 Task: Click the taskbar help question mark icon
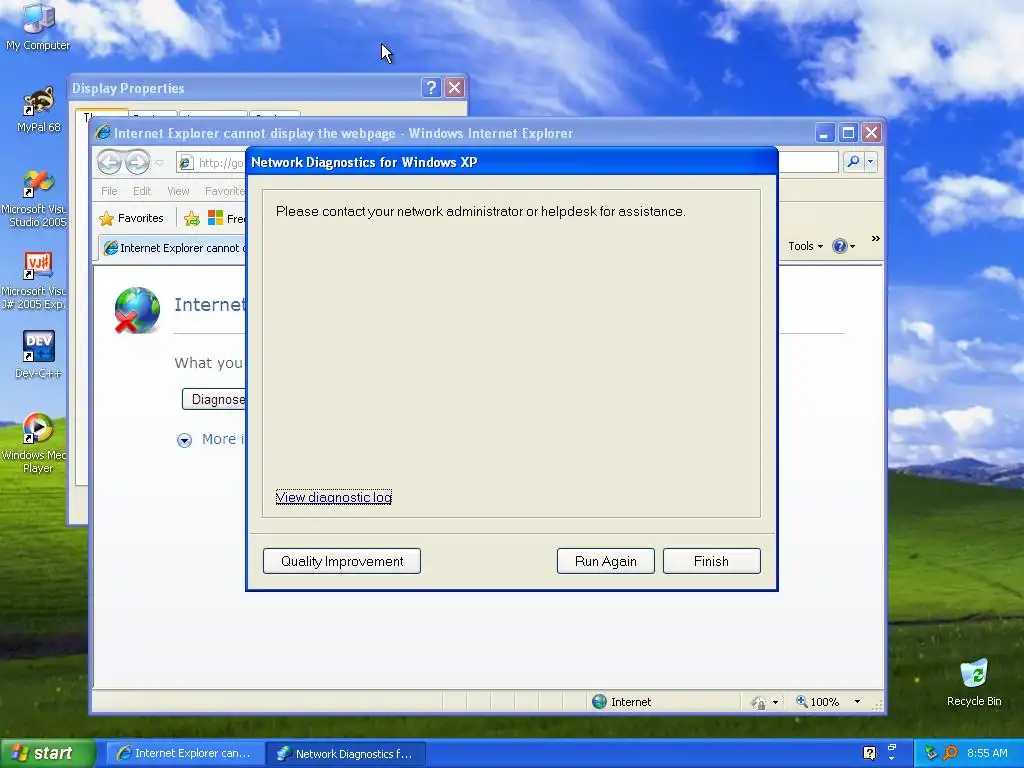tap(869, 753)
